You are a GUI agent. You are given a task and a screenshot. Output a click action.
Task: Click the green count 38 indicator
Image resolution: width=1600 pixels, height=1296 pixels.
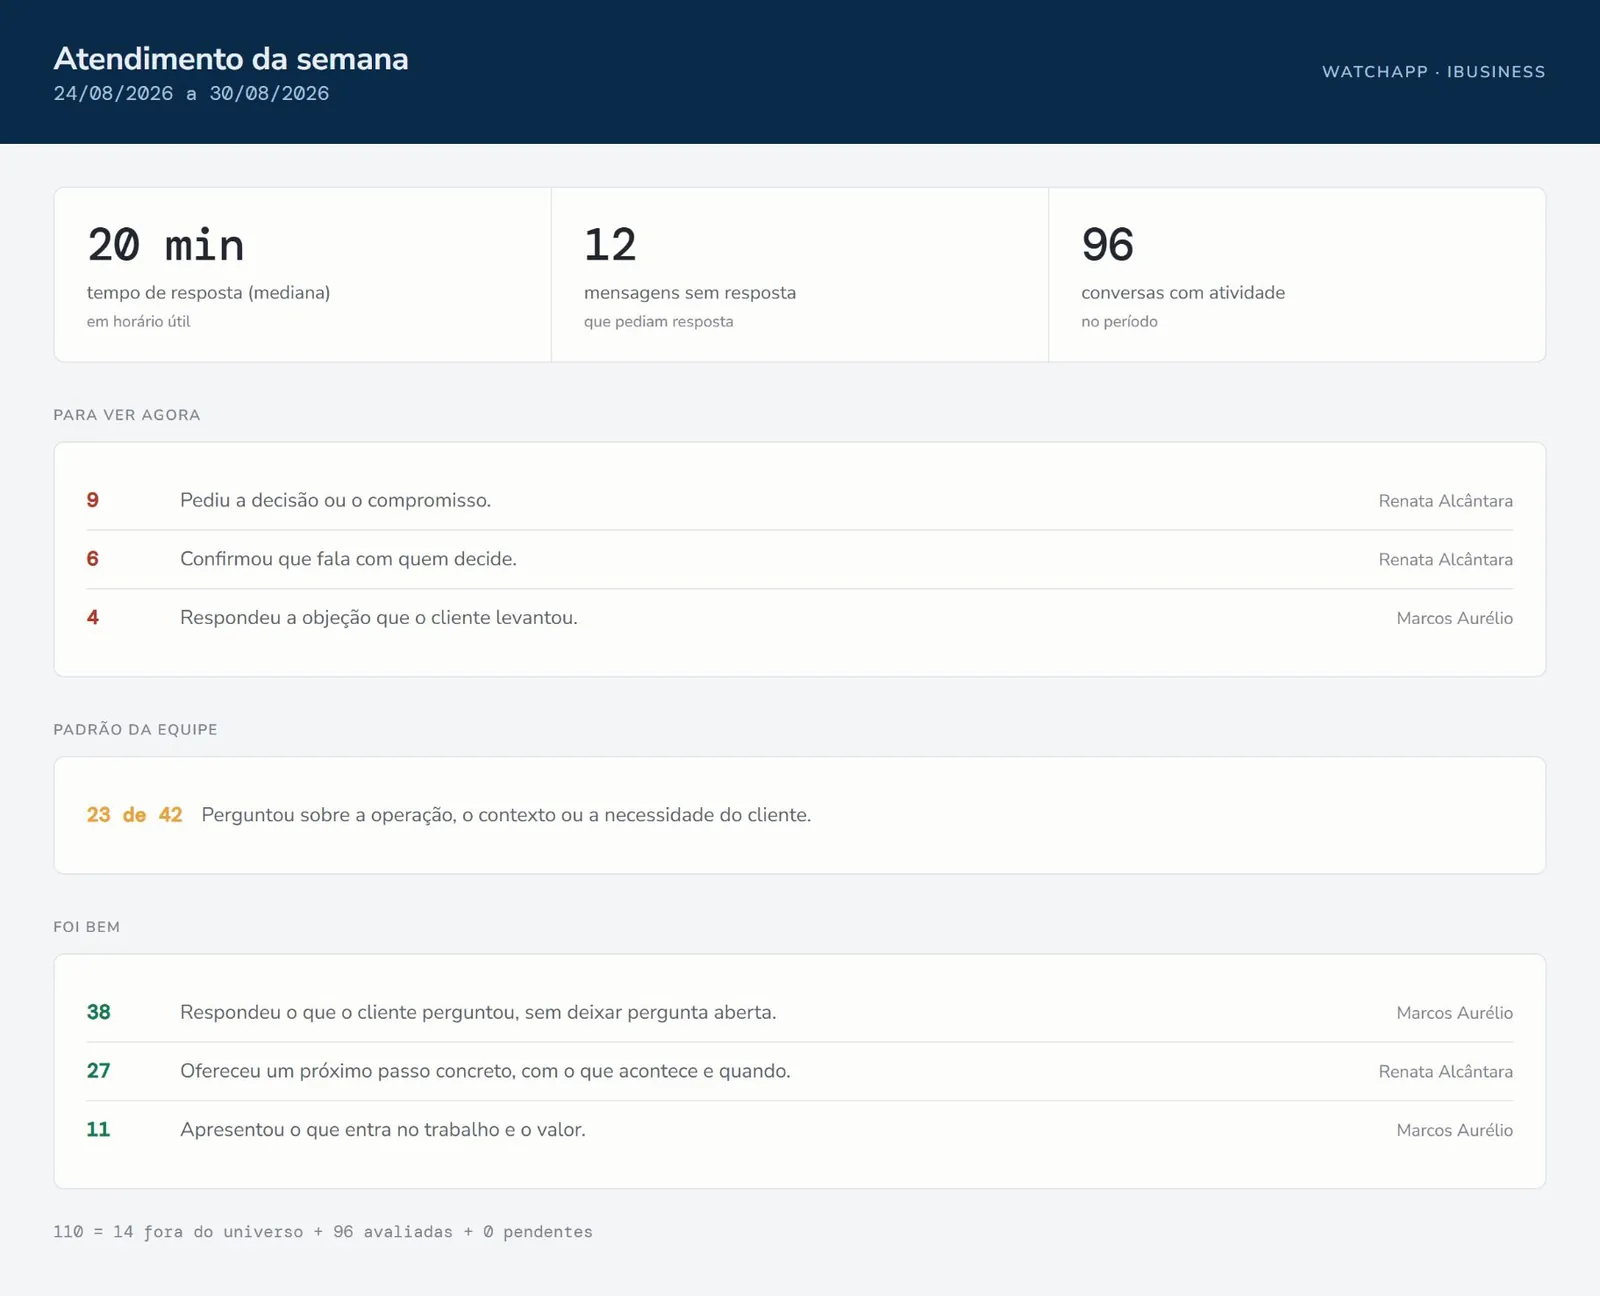[99, 1012]
